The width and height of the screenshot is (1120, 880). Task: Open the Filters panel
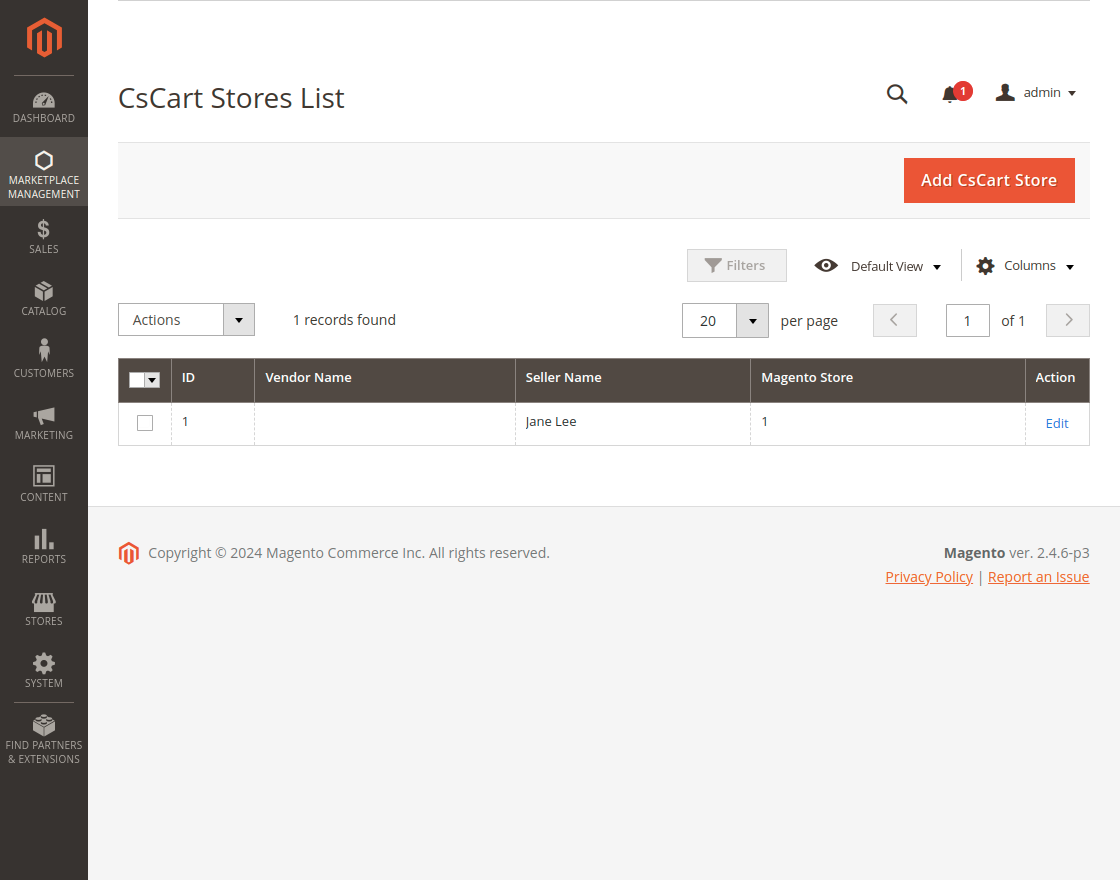pos(736,265)
